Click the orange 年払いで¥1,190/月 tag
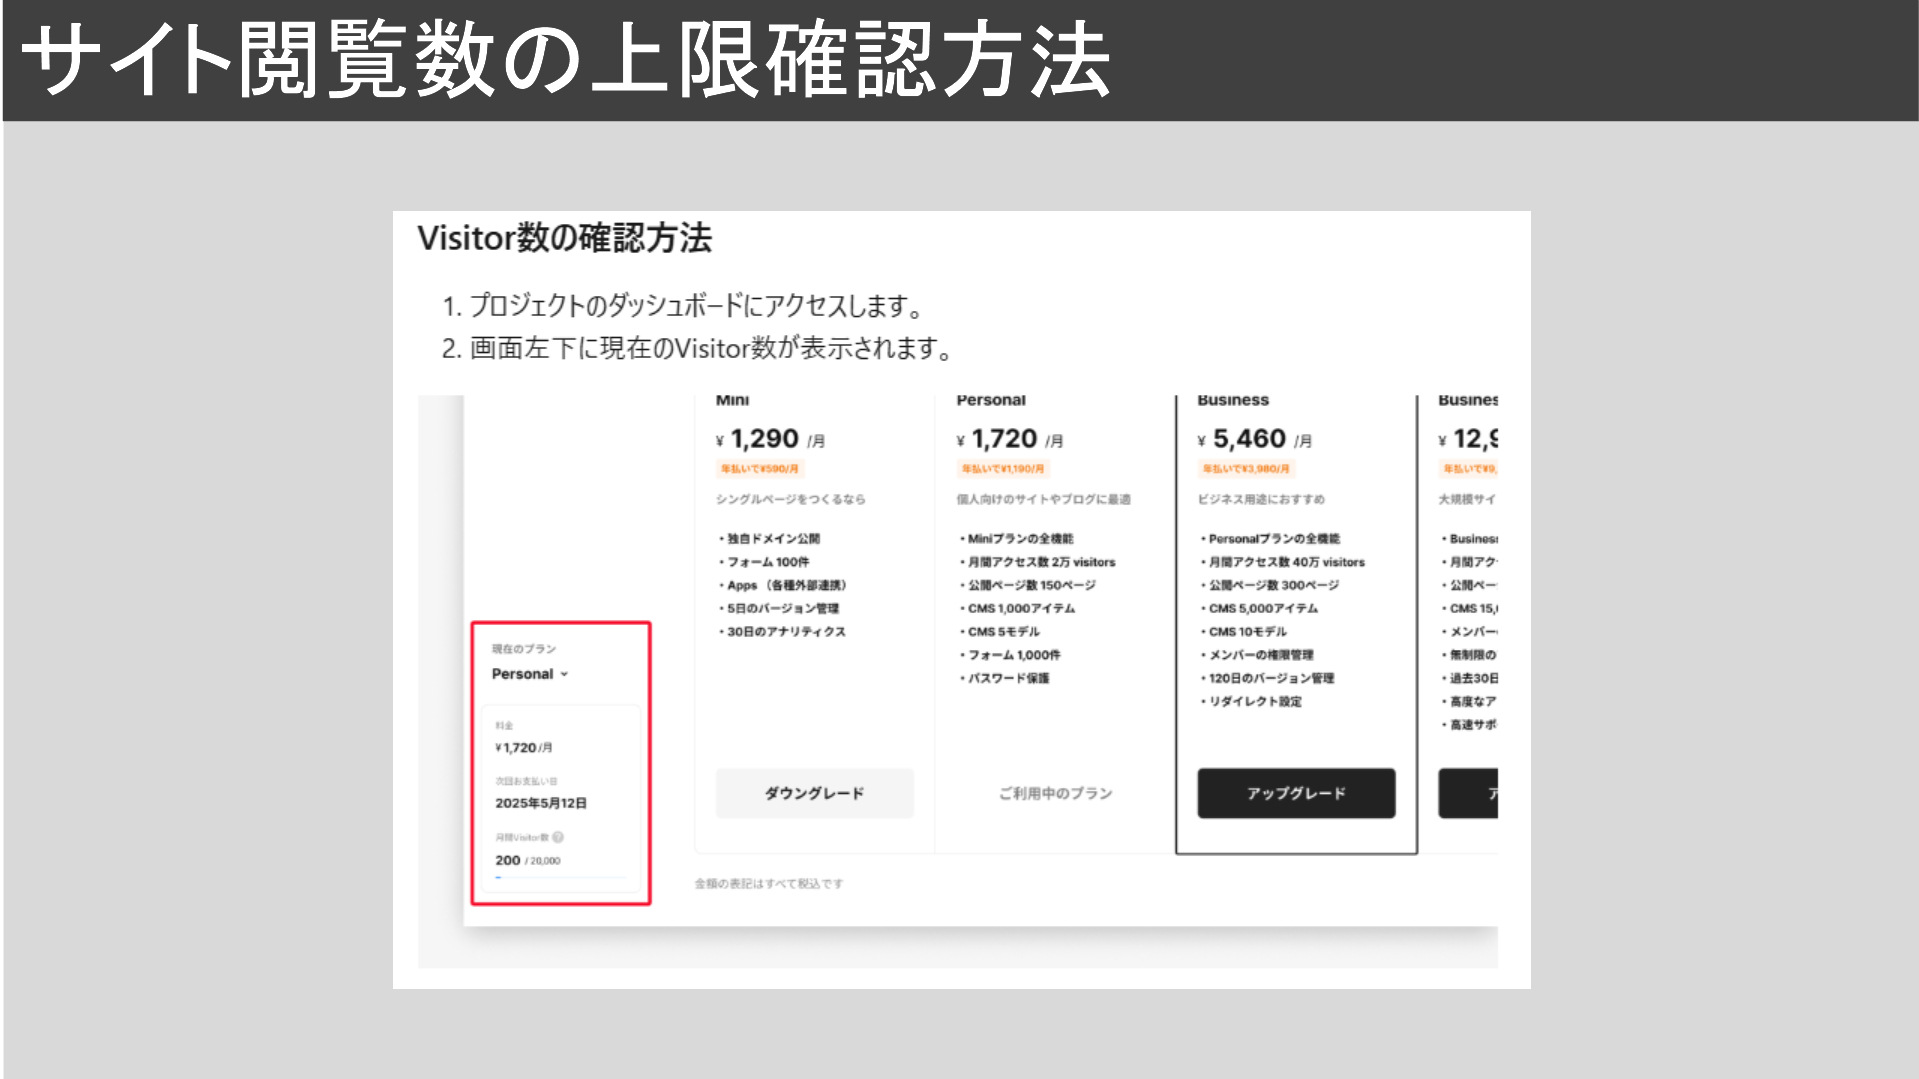The height and width of the screenshot is (1079, 1919). pyautogui.click(x=1002, y=468)
